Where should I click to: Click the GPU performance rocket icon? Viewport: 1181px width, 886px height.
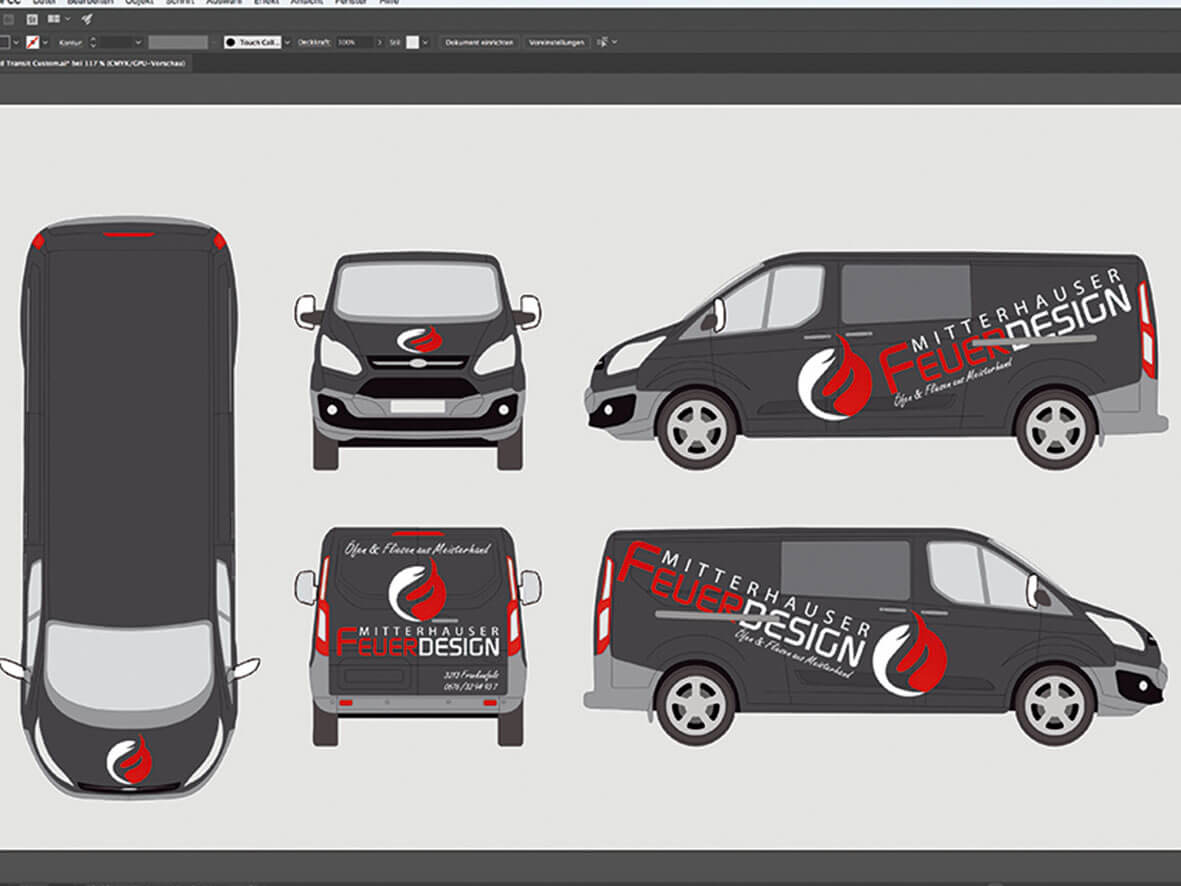[x=87, y=19]
